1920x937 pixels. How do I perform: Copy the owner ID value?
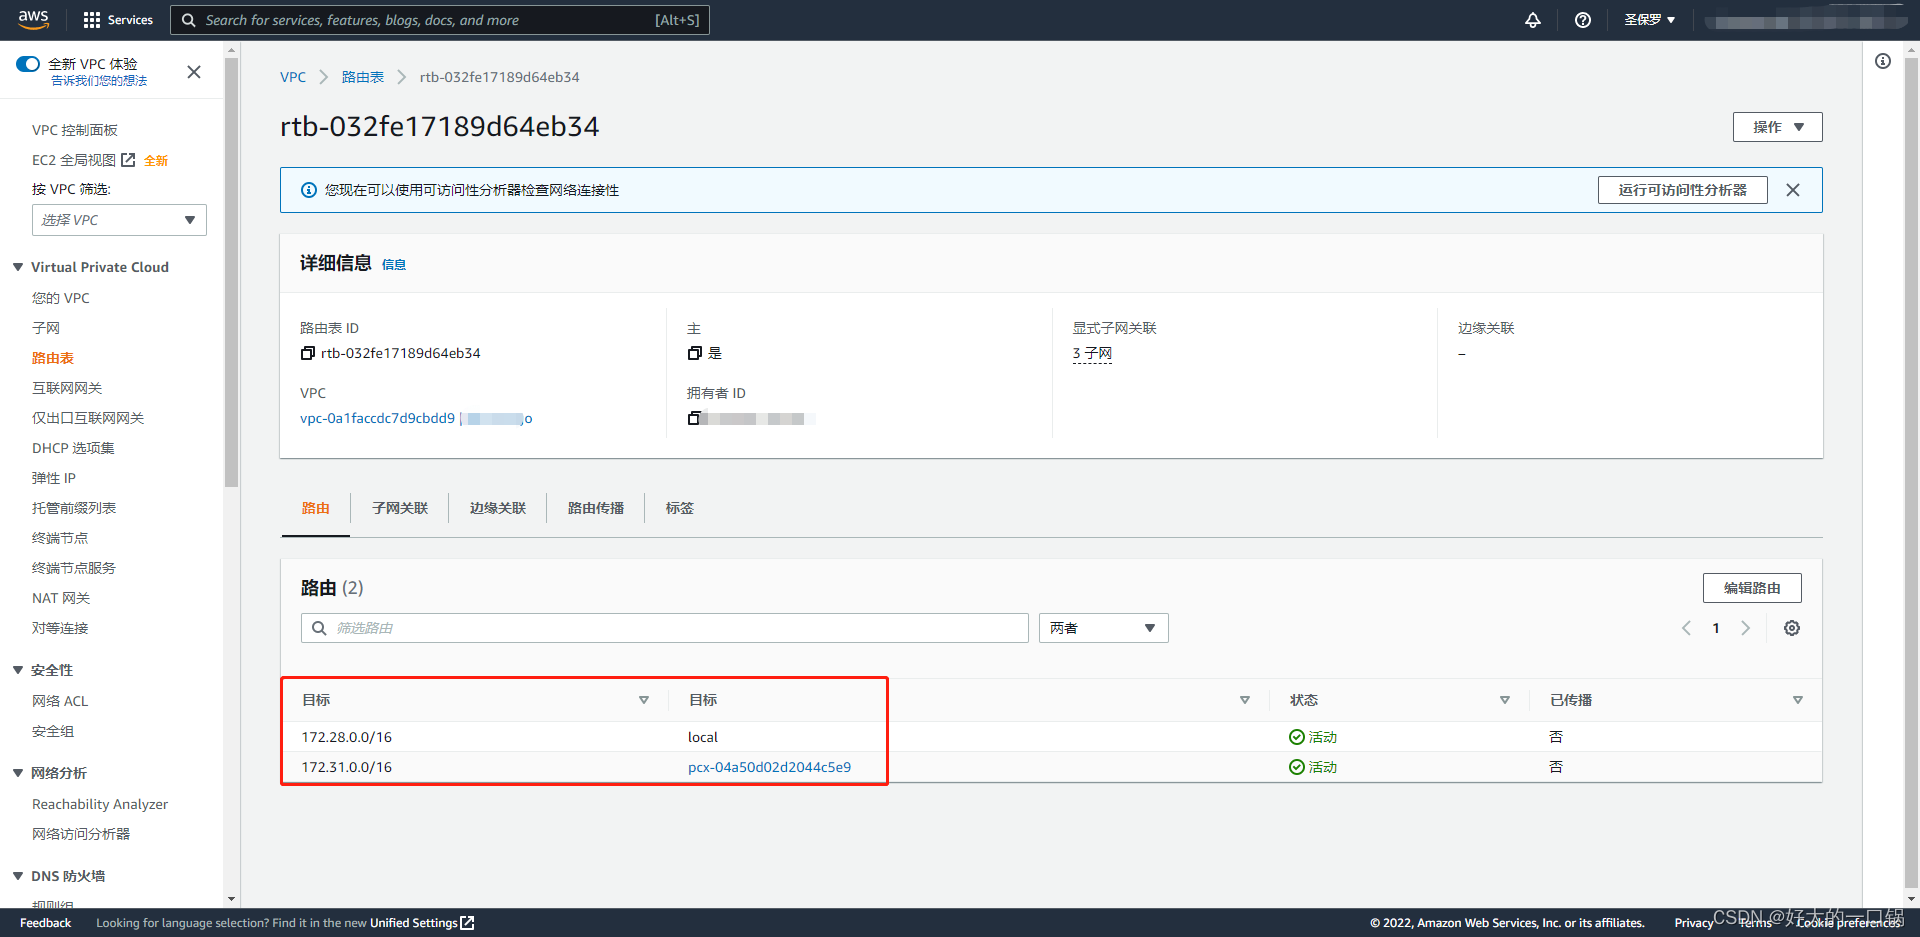click(x=694, y=418)
